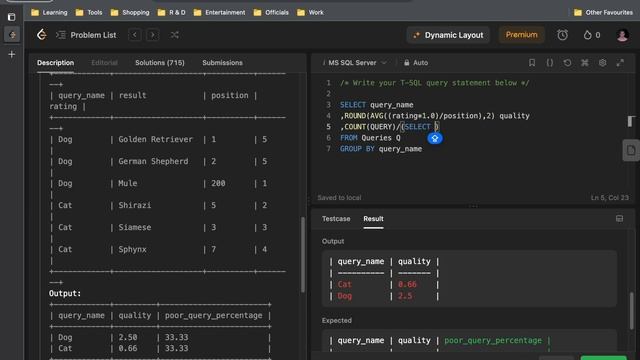Go to the next problem arrow
This screenshot has width=640, height=360.
pos(153,35)
